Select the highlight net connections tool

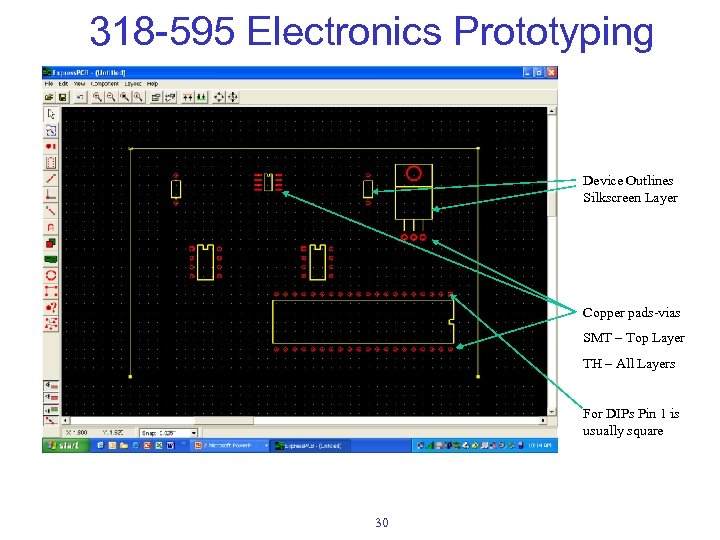click(51, 323)
